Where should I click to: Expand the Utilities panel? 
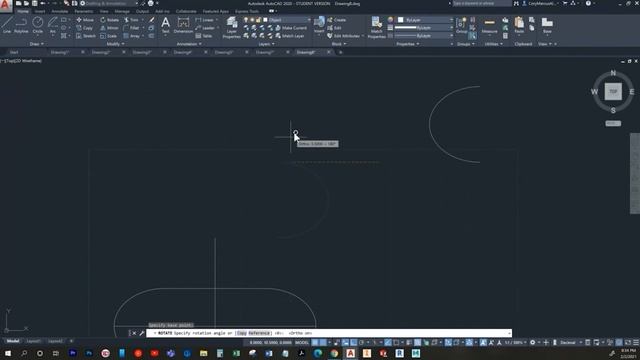[x=494, y=44]
